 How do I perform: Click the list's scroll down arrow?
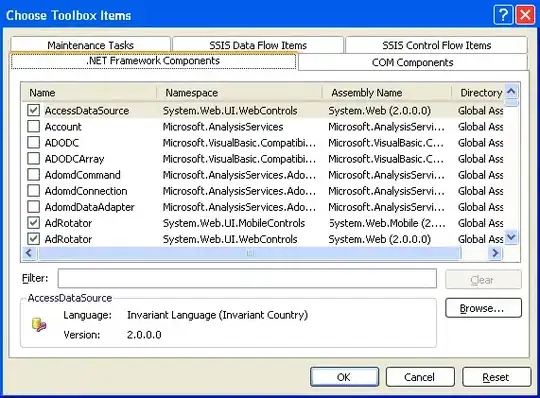tap(511, 238)
